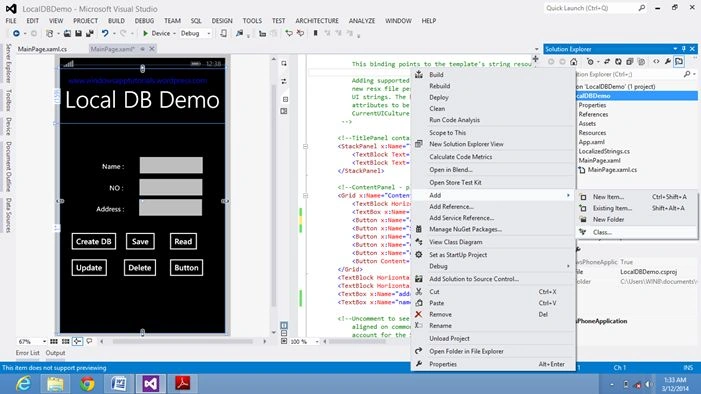This screenshot has width=701, height=394.
Task: Click View Code icon in Solution Explorer
Action: point(656,62)
